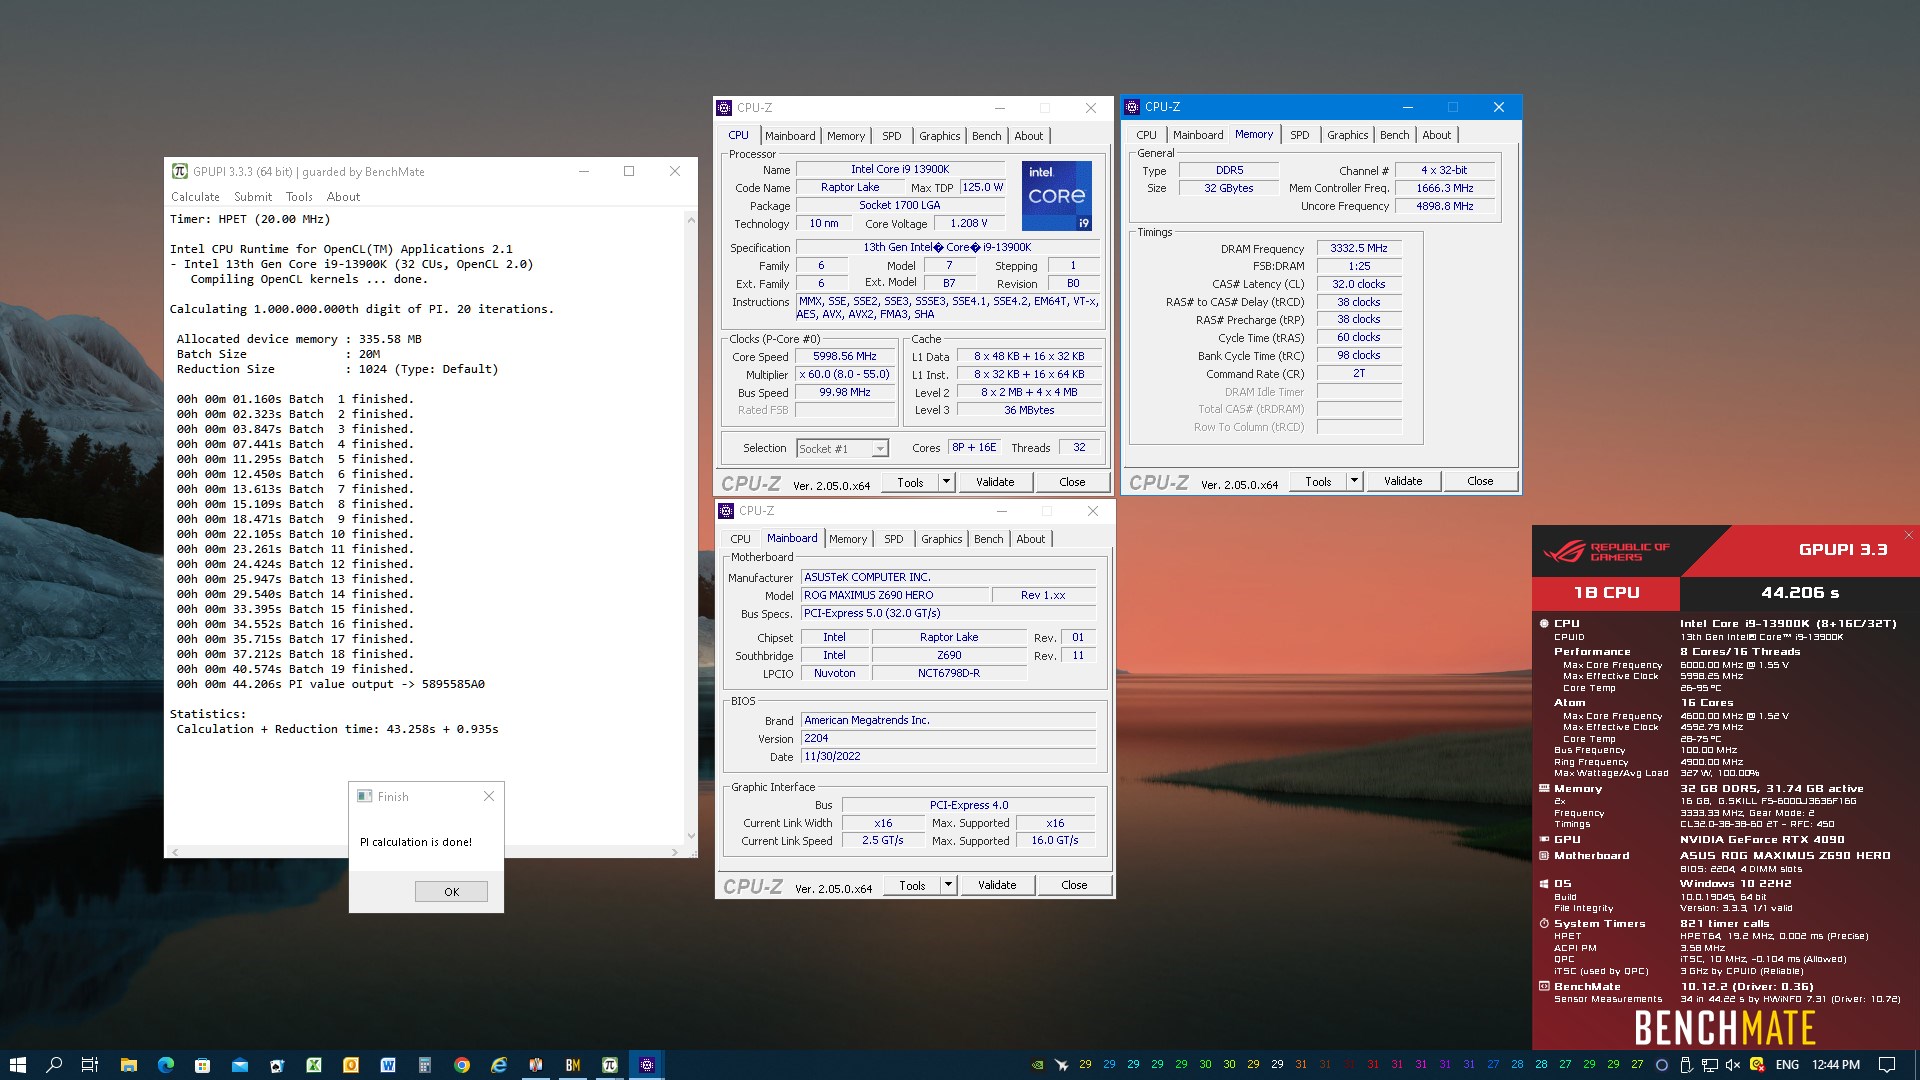Click the Core Speed 5998.56 MHz field
The width and height of the screenshot is (1920, 1080).
[845, 357]
